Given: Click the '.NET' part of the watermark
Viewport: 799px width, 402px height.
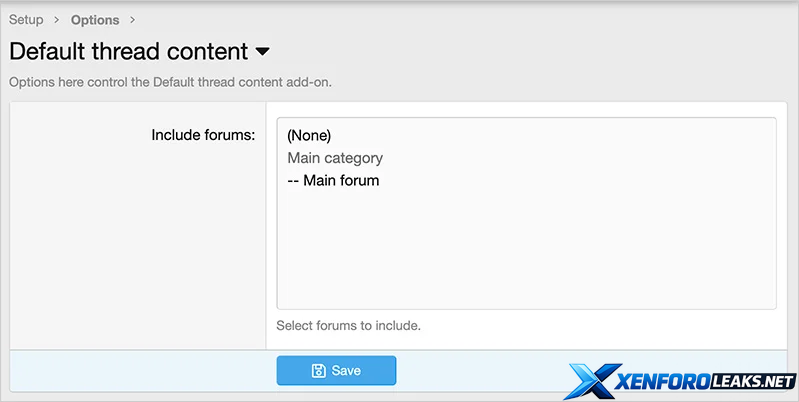Looking at the screenshot, I should [771, 381].
